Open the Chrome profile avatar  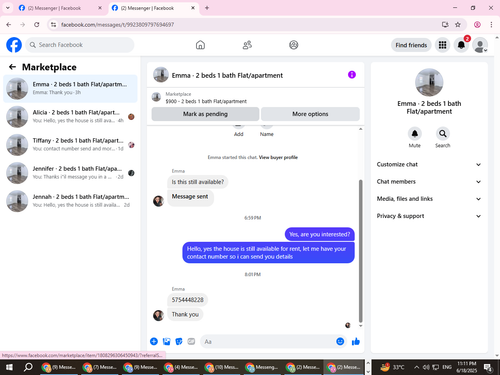coord(477,25)
